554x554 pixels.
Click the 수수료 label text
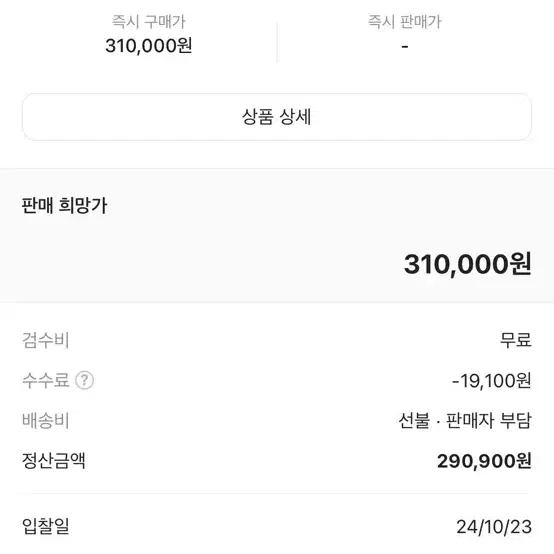pos(46,381)
